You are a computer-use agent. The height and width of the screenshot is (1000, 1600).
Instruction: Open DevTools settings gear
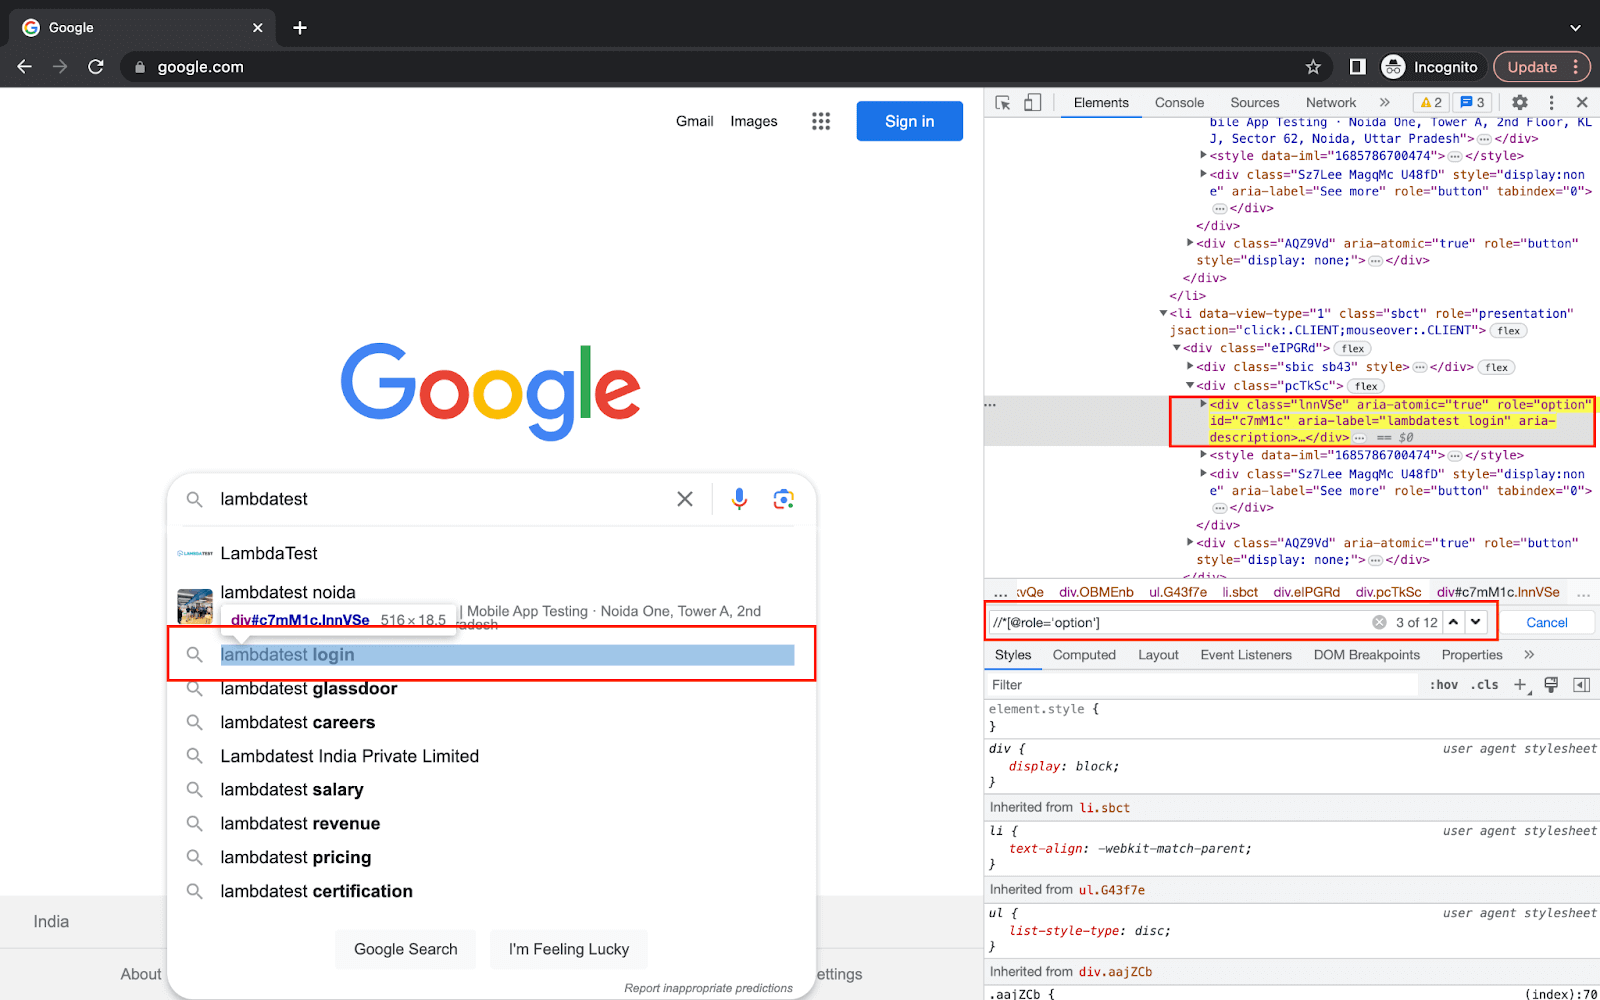pos(1520,102)
